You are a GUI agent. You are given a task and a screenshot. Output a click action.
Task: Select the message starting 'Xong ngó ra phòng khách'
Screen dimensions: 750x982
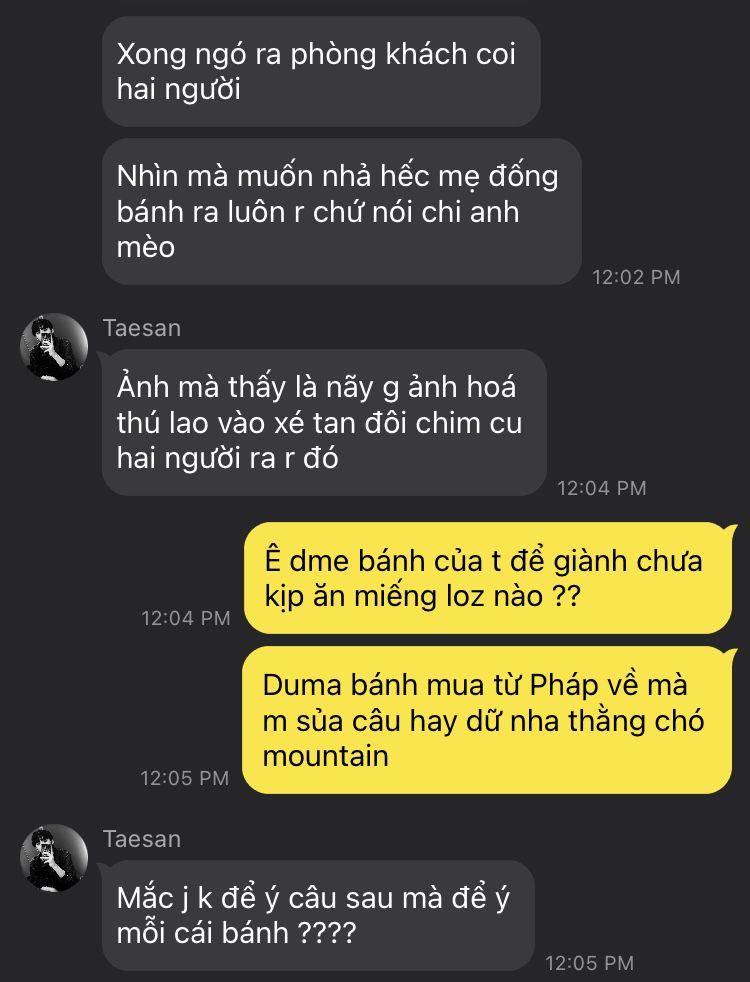point(321,71)
